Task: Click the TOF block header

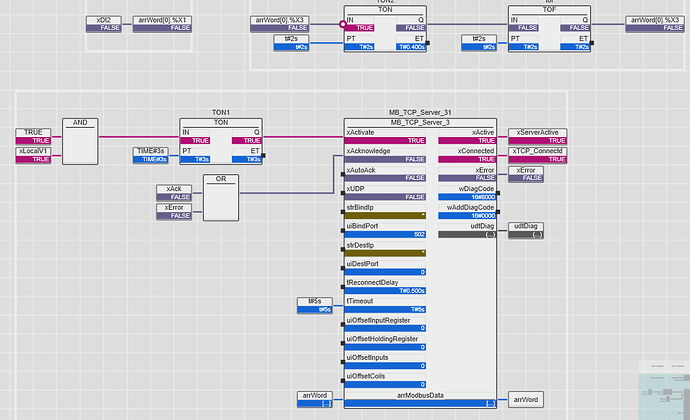Action: pyautogui.click(x=549, y=10)
